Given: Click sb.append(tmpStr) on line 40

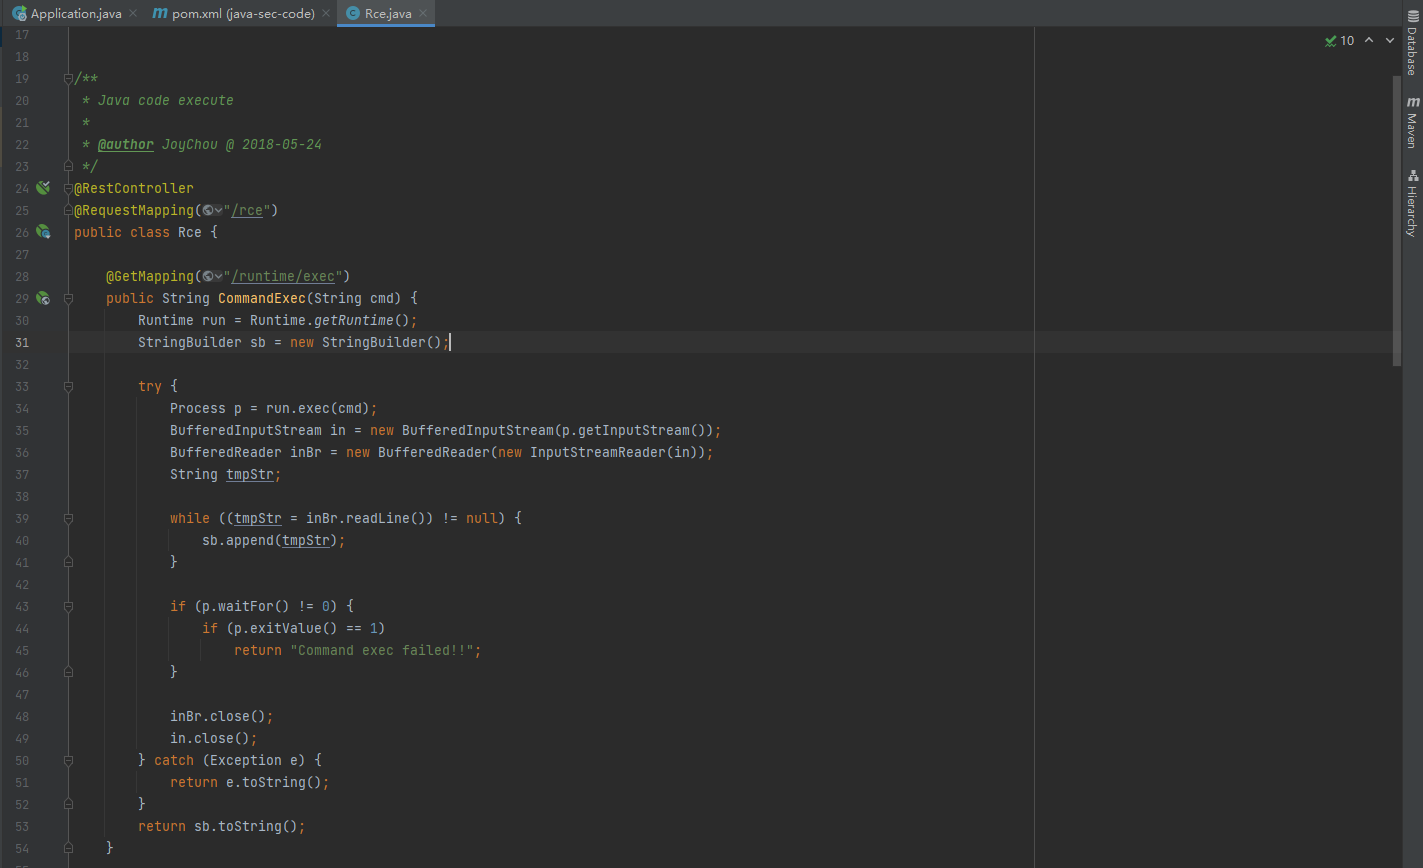Looking at the screenshot, I should (x=270, y=540).
